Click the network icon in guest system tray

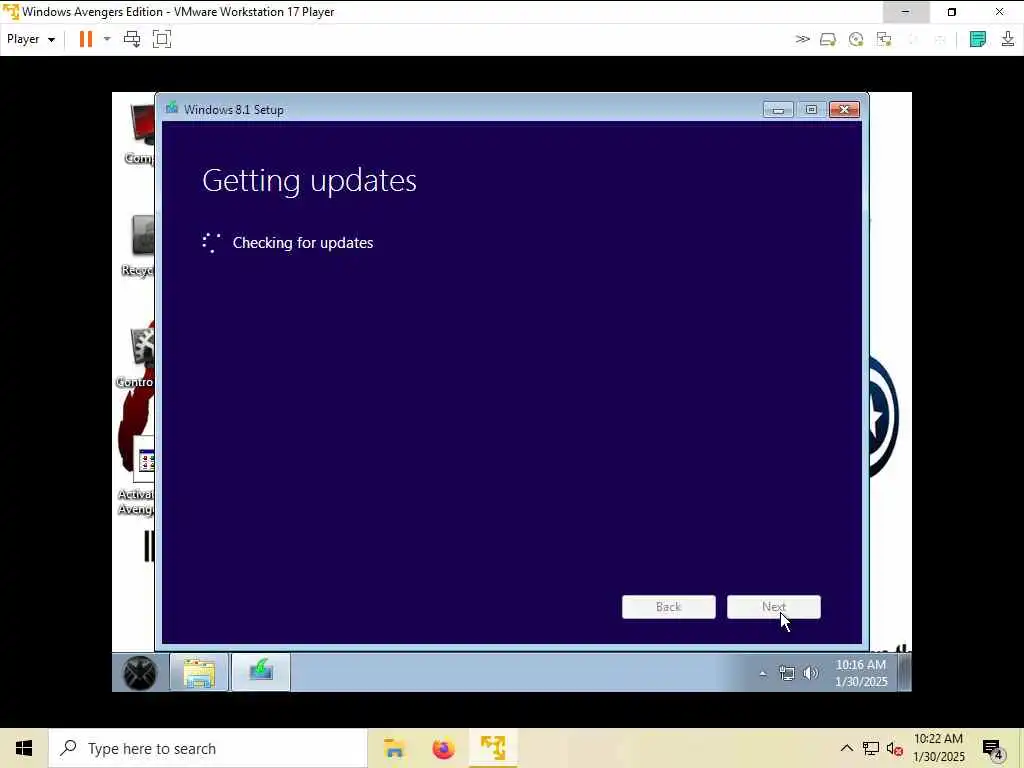(x=787, y=673)
